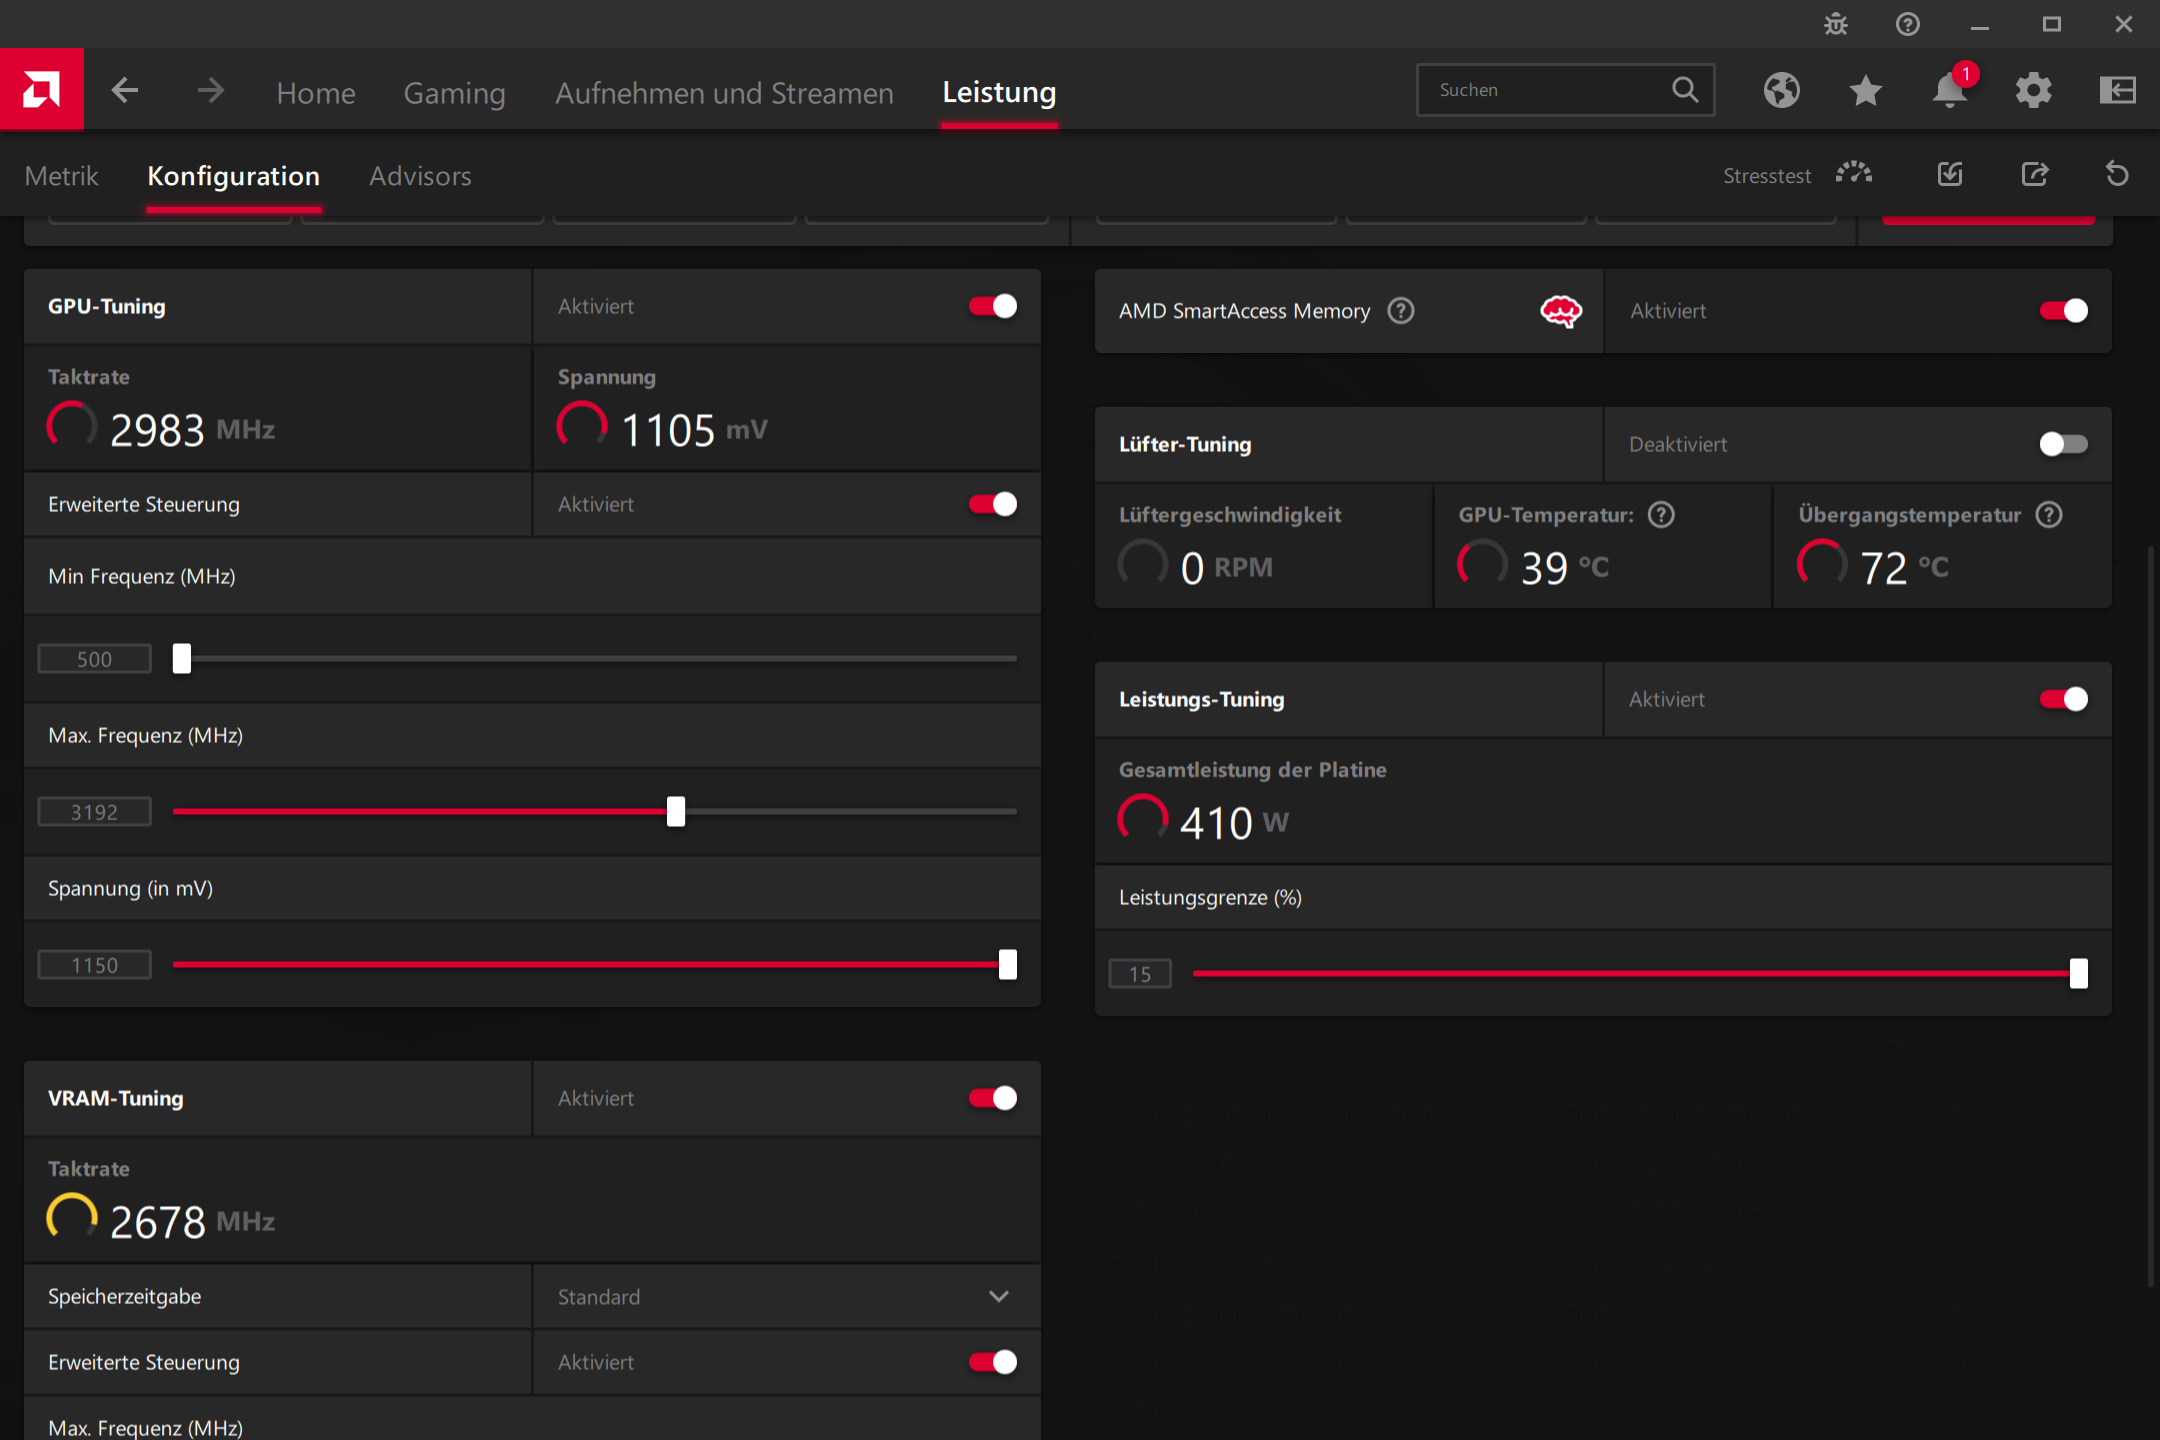The width and height of the screenshot is (2160, 1440).
Task: Click Übergangstemperatur value 72 °C
Action: (1905, 568)
